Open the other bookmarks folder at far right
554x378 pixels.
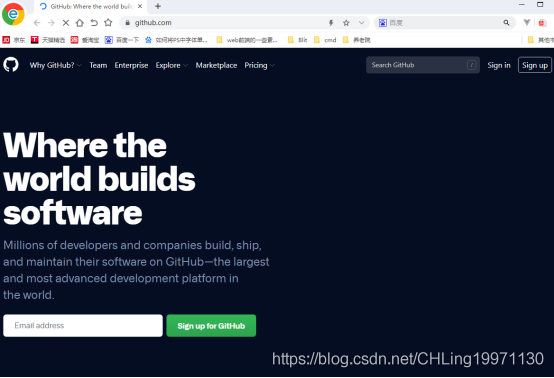point(540,40)
